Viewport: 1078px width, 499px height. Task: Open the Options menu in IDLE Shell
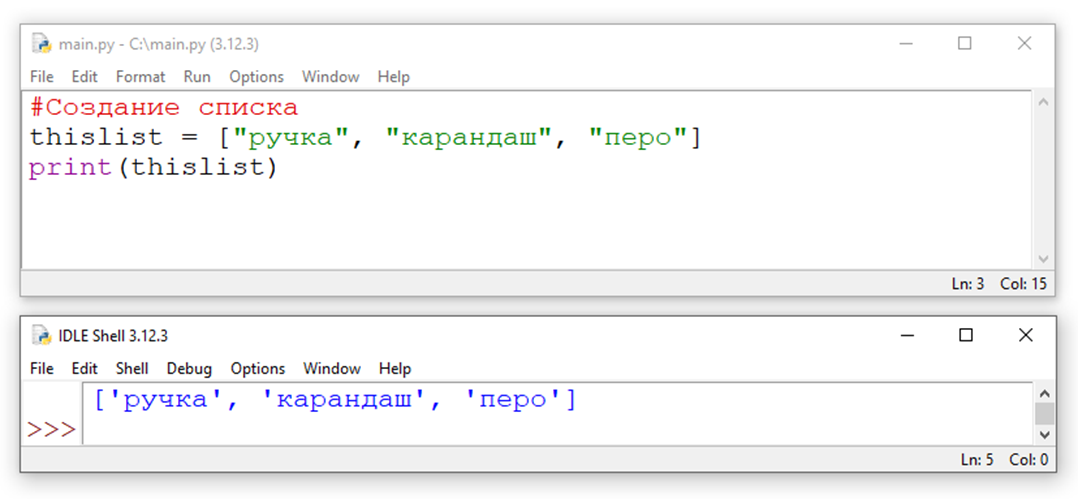click(257, 368)
